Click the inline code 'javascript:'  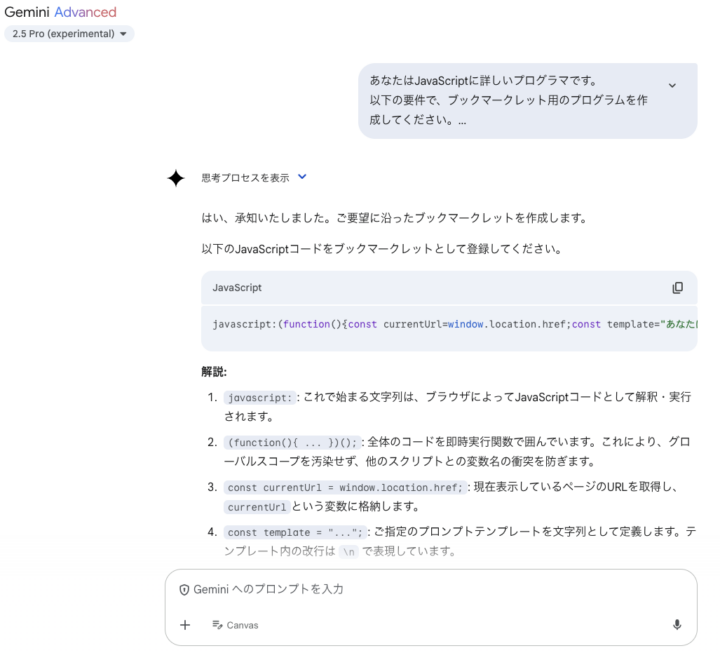click(260, 398)
